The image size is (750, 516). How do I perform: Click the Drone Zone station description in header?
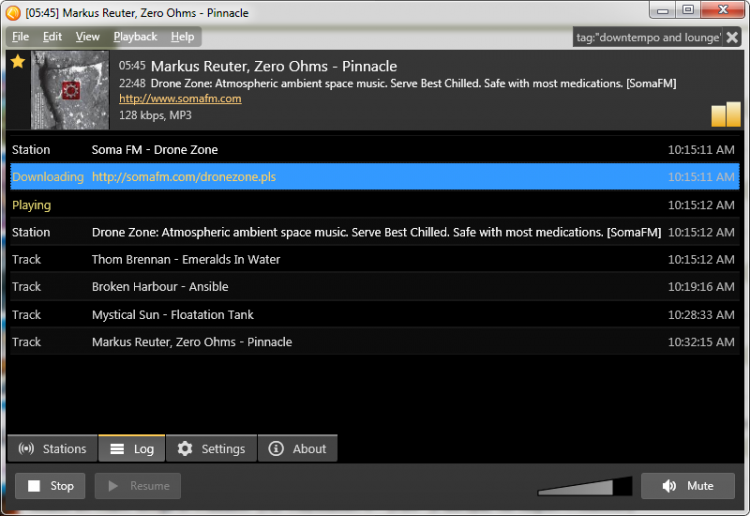pyautogui.click(x=413, y=84)
